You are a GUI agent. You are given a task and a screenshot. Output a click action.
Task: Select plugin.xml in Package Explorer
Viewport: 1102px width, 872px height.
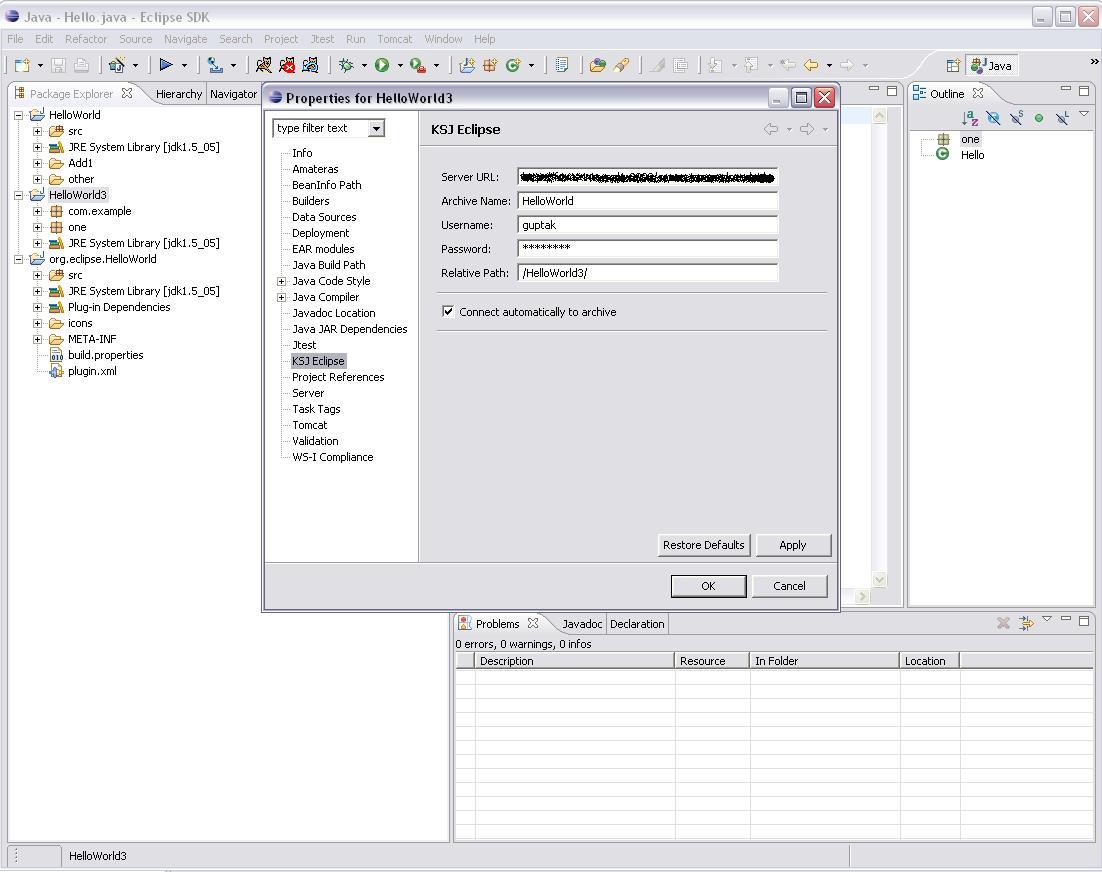(92, 371)
